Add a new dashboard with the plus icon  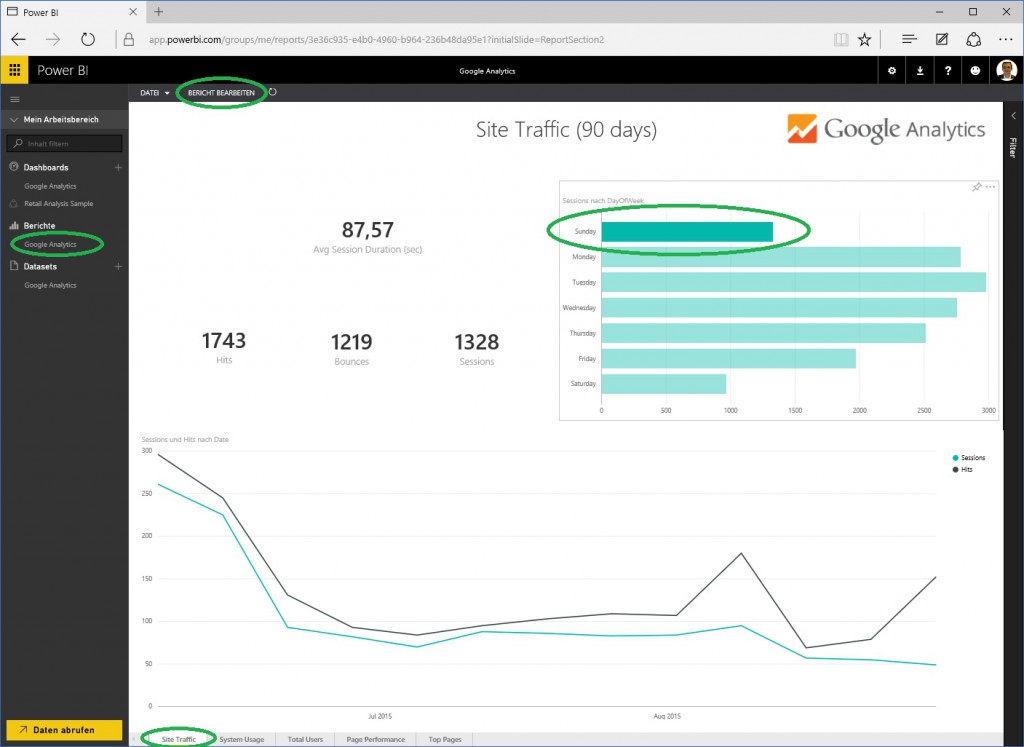[118, 167]
